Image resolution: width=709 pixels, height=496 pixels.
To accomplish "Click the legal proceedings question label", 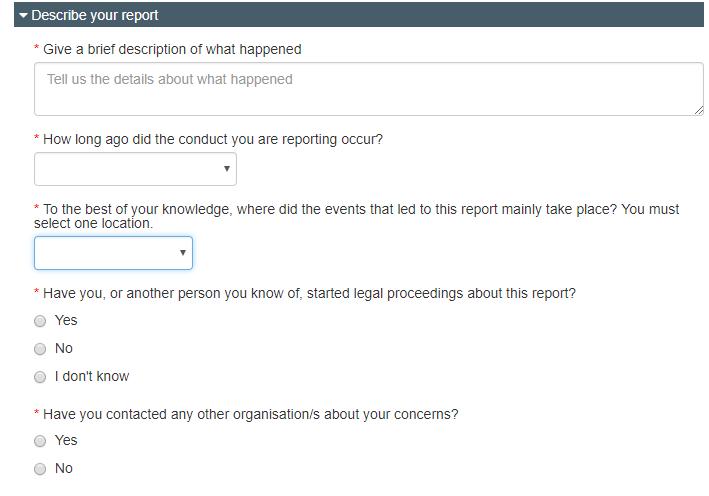I will point(309,293).
